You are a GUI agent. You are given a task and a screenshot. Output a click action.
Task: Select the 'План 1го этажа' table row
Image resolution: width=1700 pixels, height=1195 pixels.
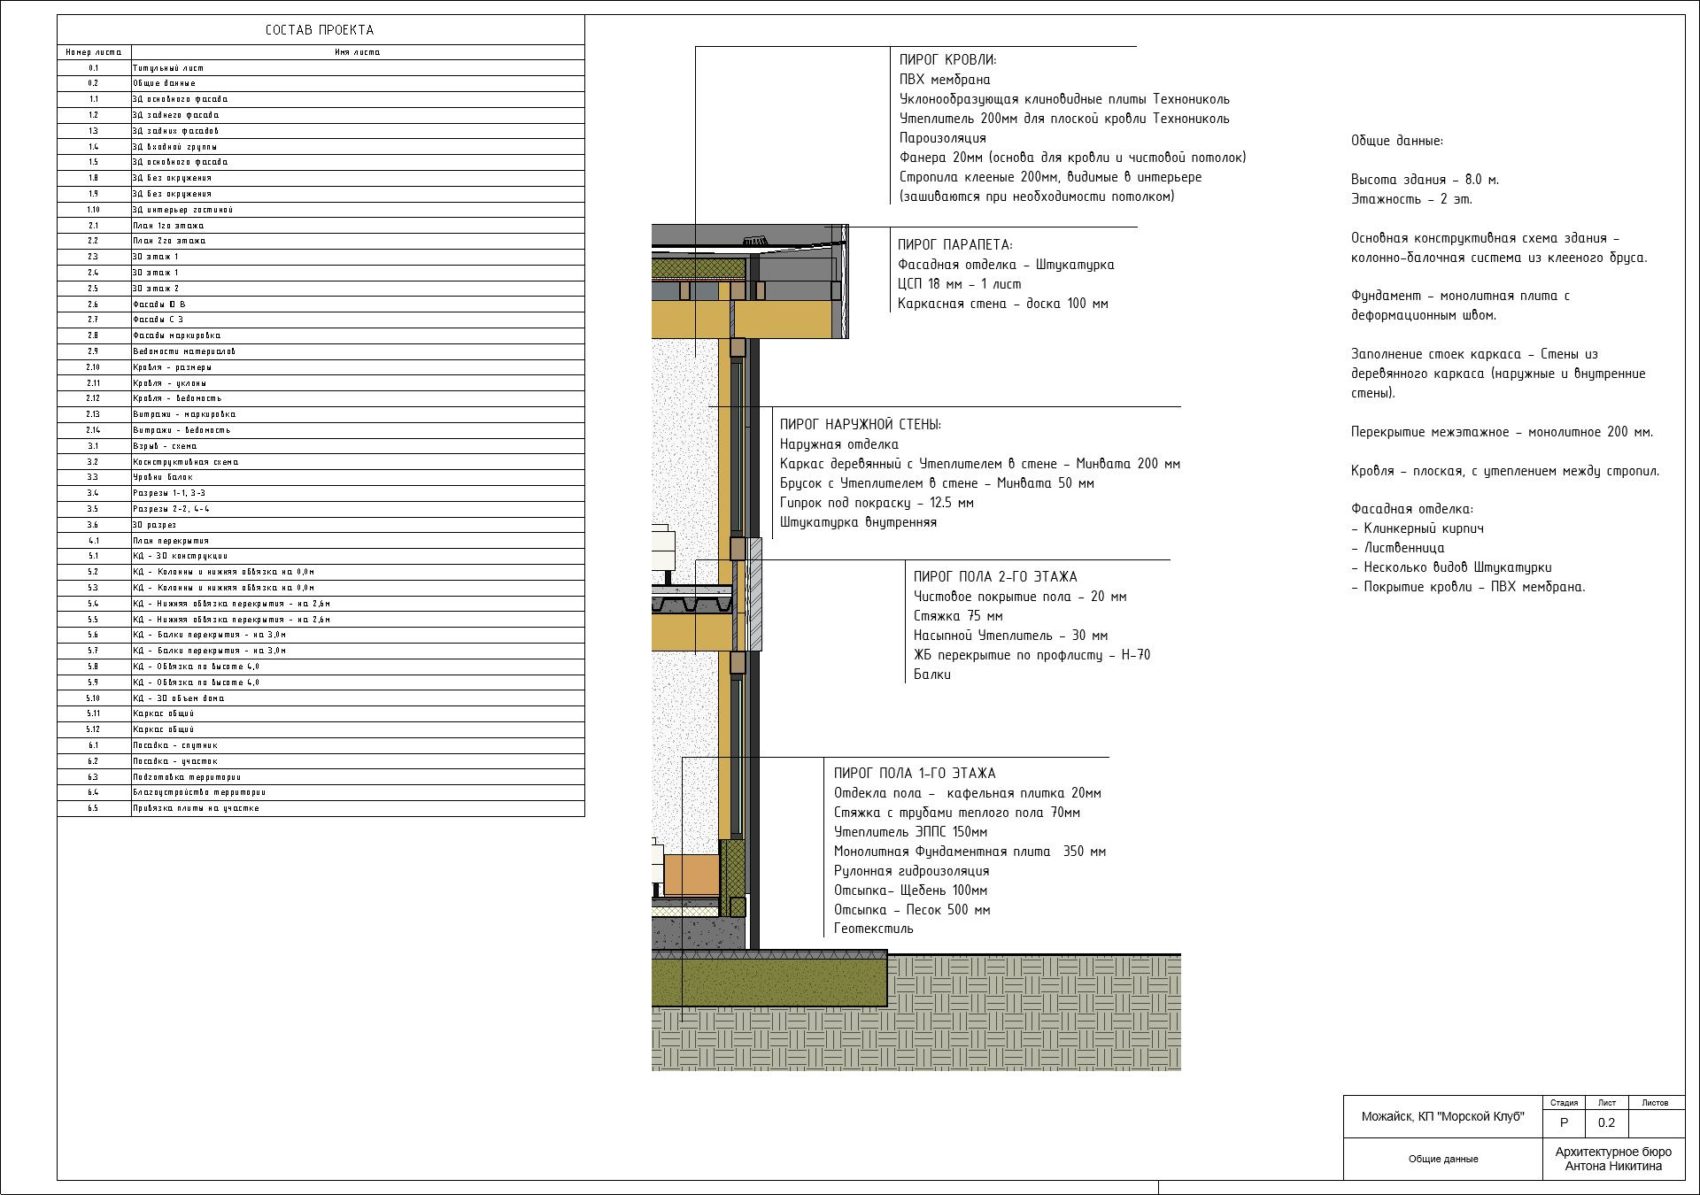pos(321,226)
